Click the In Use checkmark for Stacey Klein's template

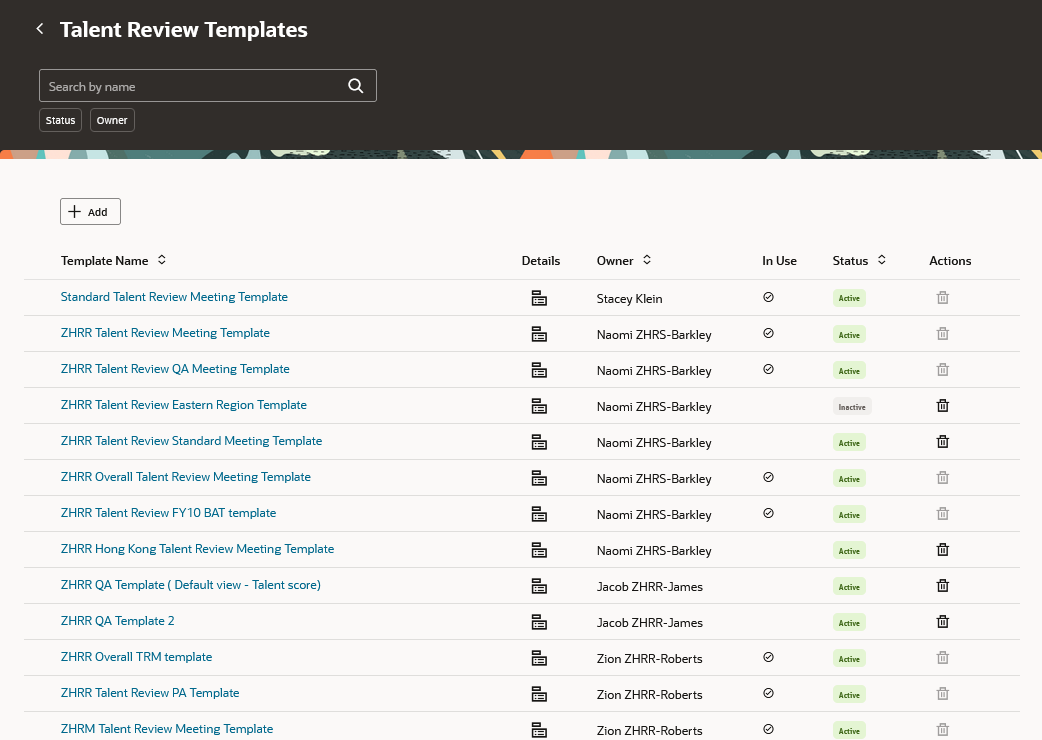(x=768, y=297)
